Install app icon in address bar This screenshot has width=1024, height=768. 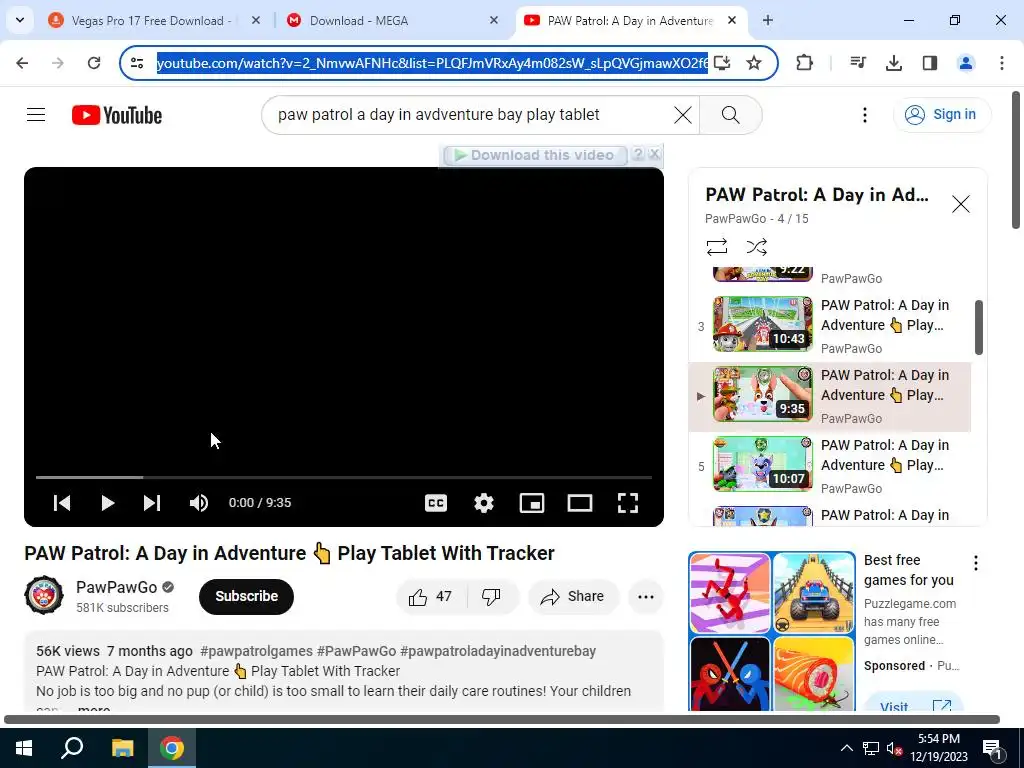(x=722, y=63)
